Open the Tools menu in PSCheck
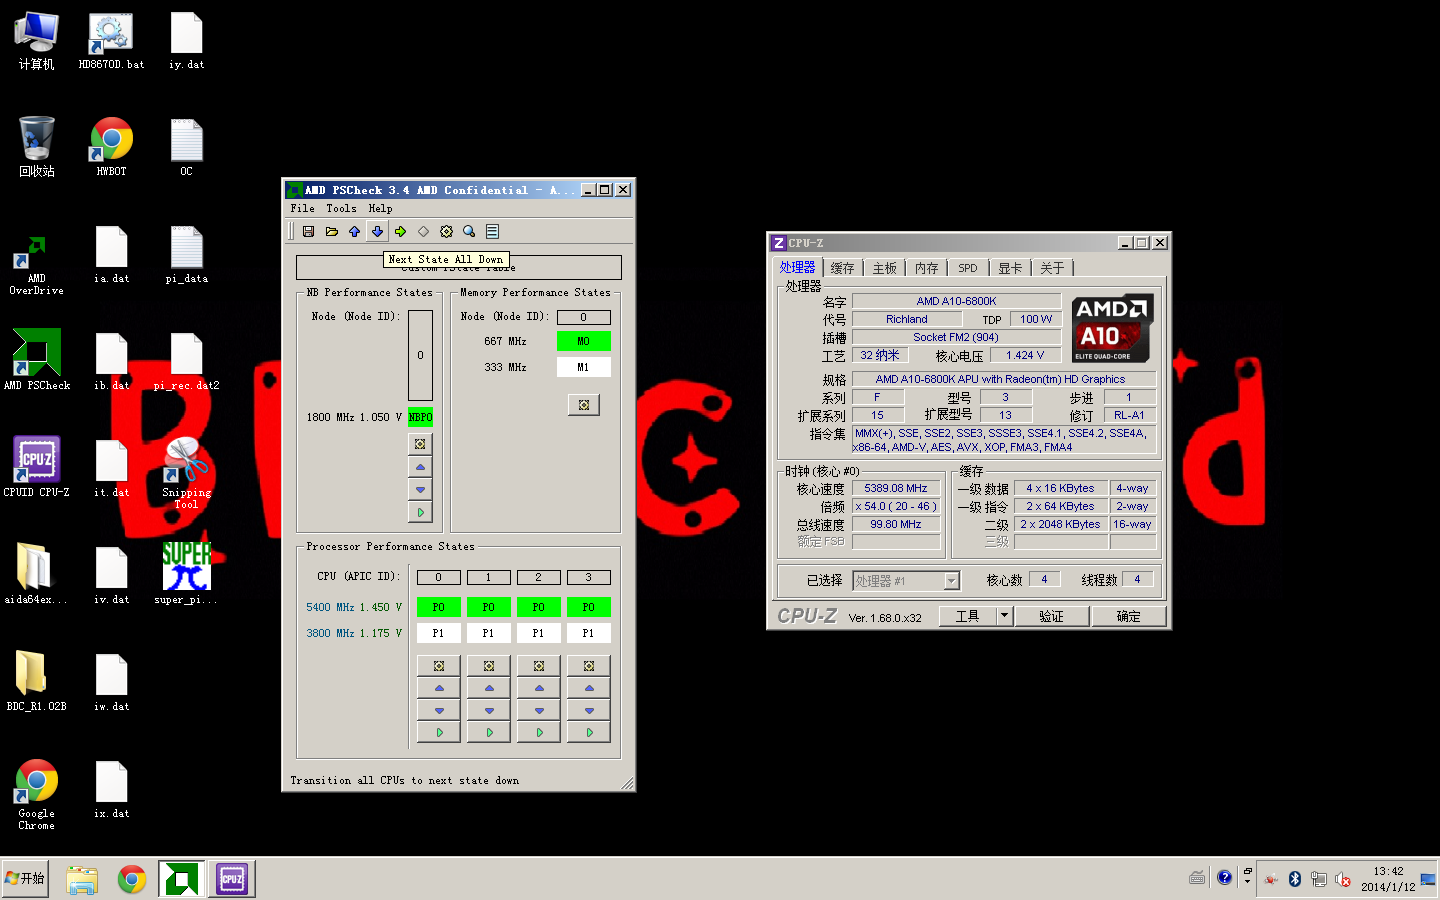 pyautogui.click(x=341, y=209)
